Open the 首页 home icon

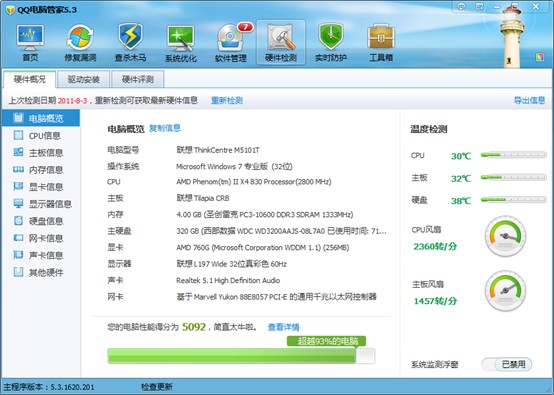(30, 42)
